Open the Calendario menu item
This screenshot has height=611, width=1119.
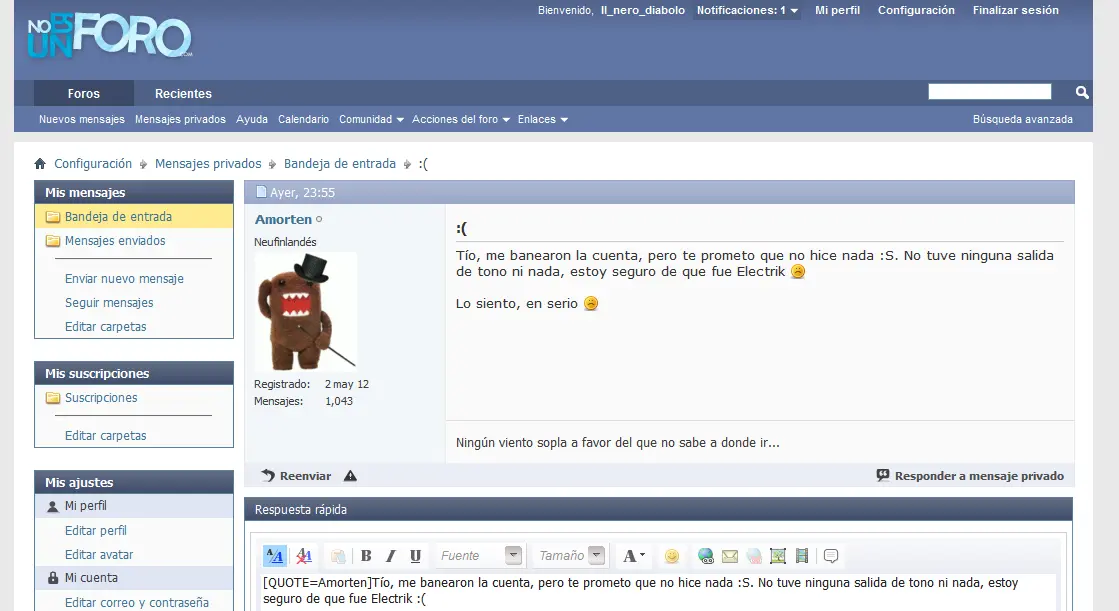(303, 119)
